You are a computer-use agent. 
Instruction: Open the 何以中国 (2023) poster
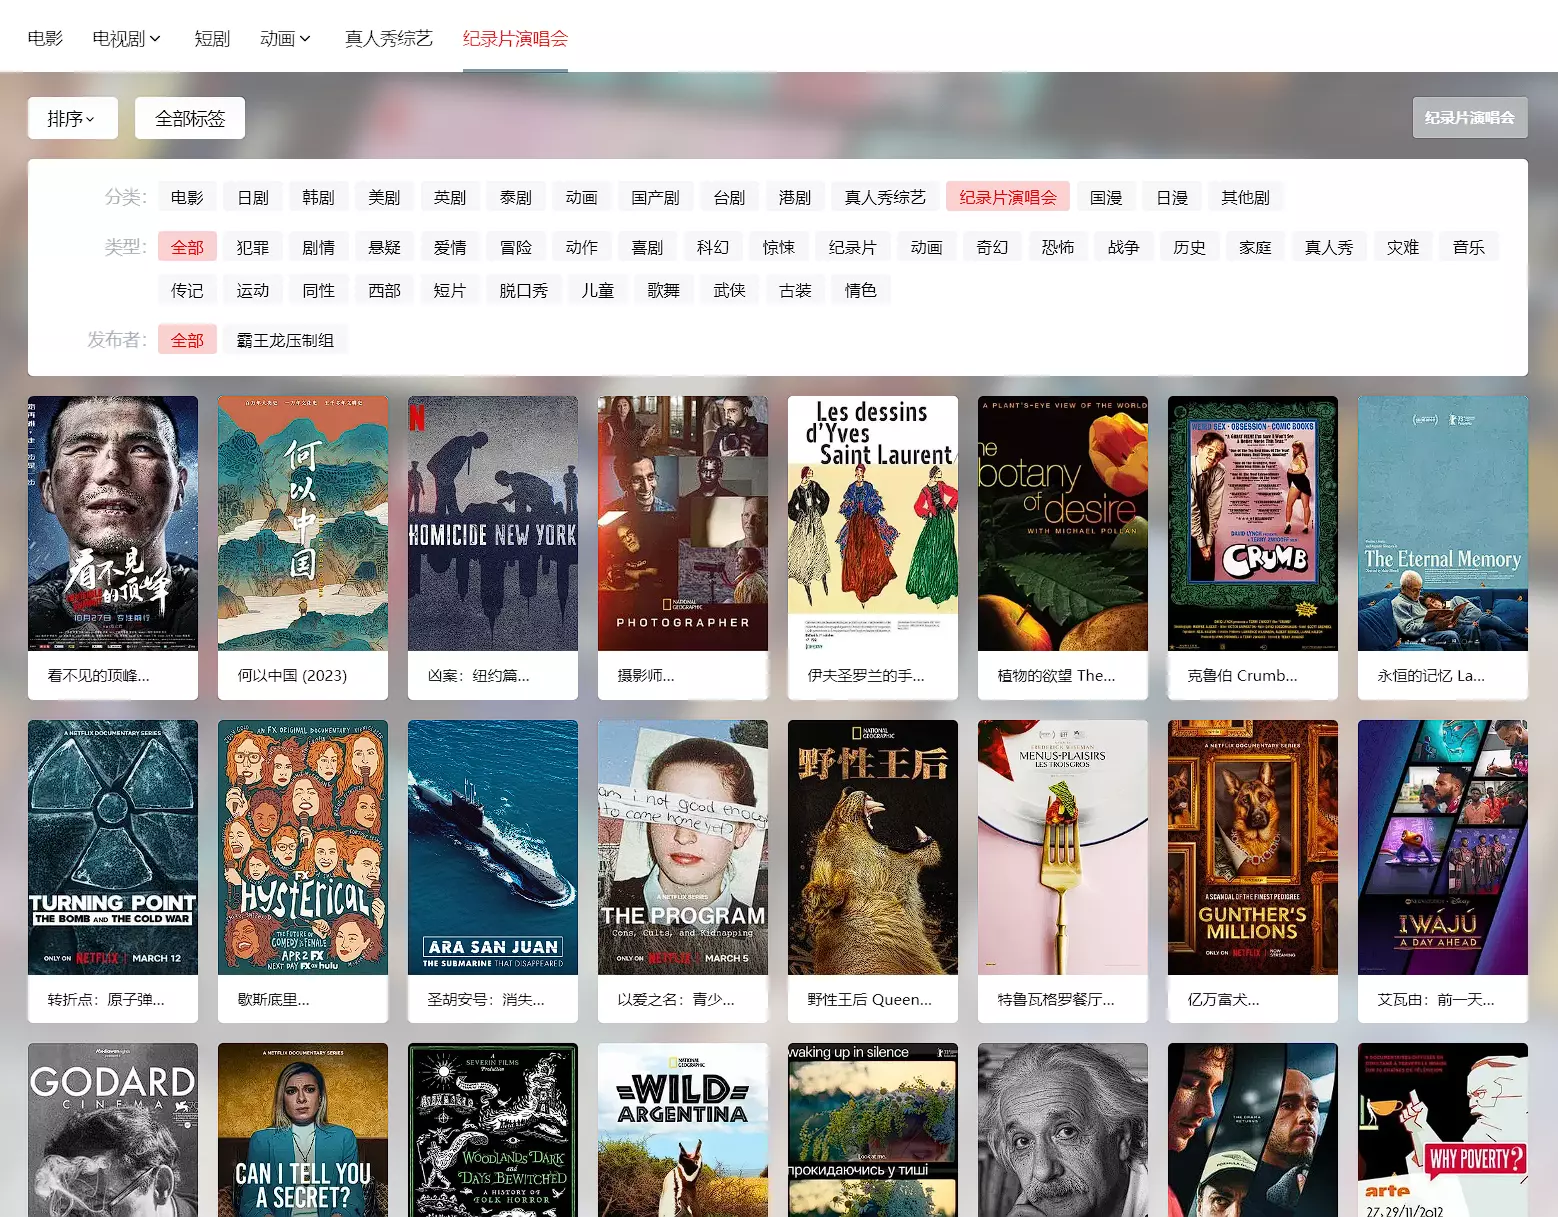pyautogui.click(x=303, y=523)
